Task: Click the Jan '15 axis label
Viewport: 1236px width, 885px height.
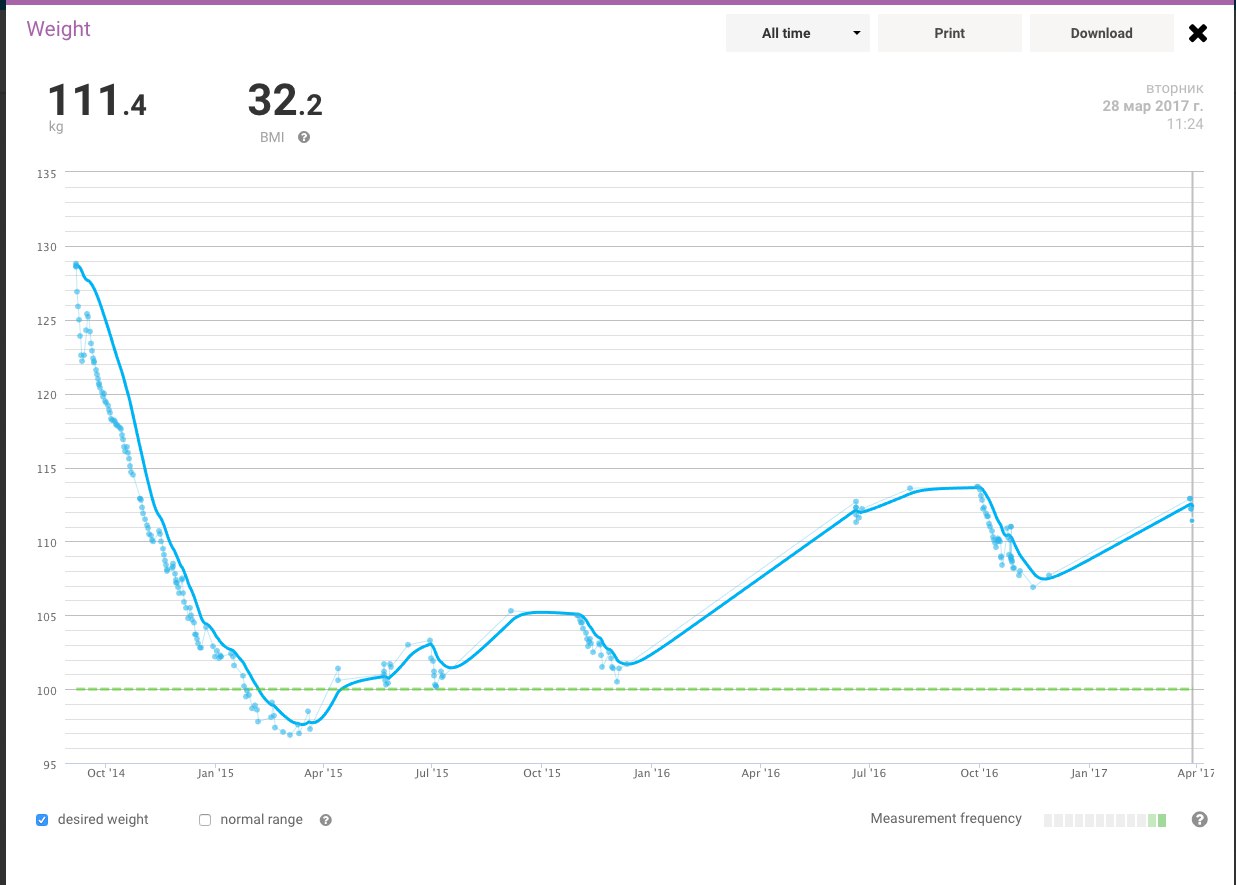Action: [x=215, y=773]
